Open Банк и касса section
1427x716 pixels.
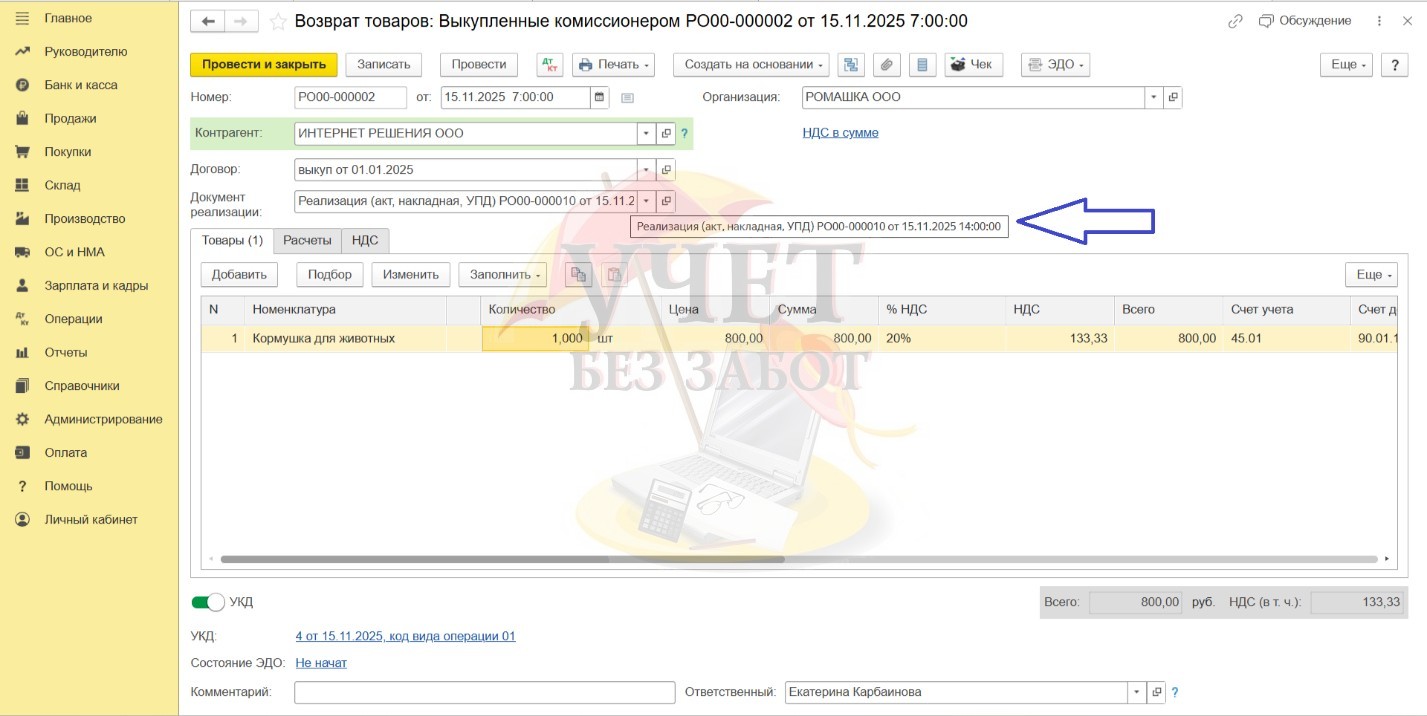(x=80, y=85)
